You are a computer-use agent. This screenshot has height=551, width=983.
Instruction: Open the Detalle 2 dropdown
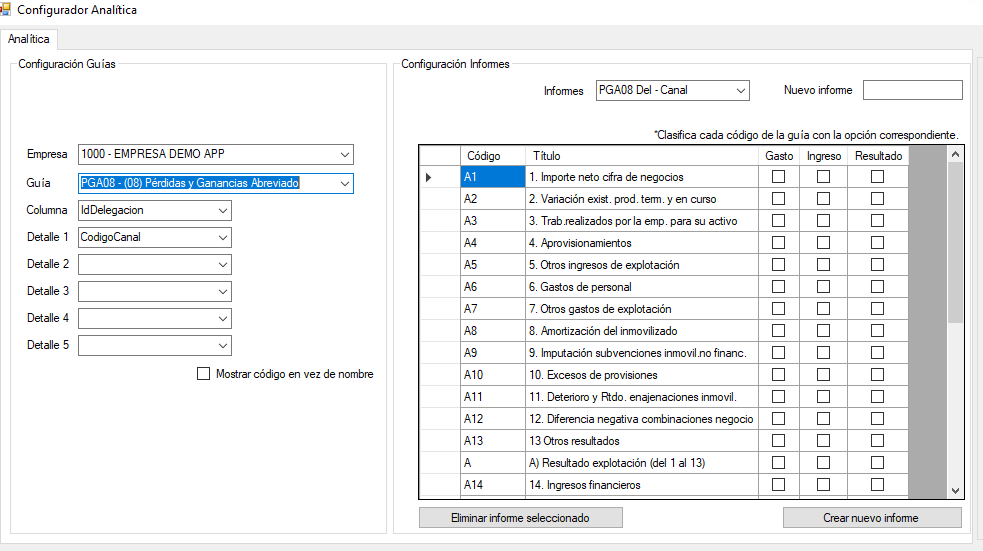[155, 265]
